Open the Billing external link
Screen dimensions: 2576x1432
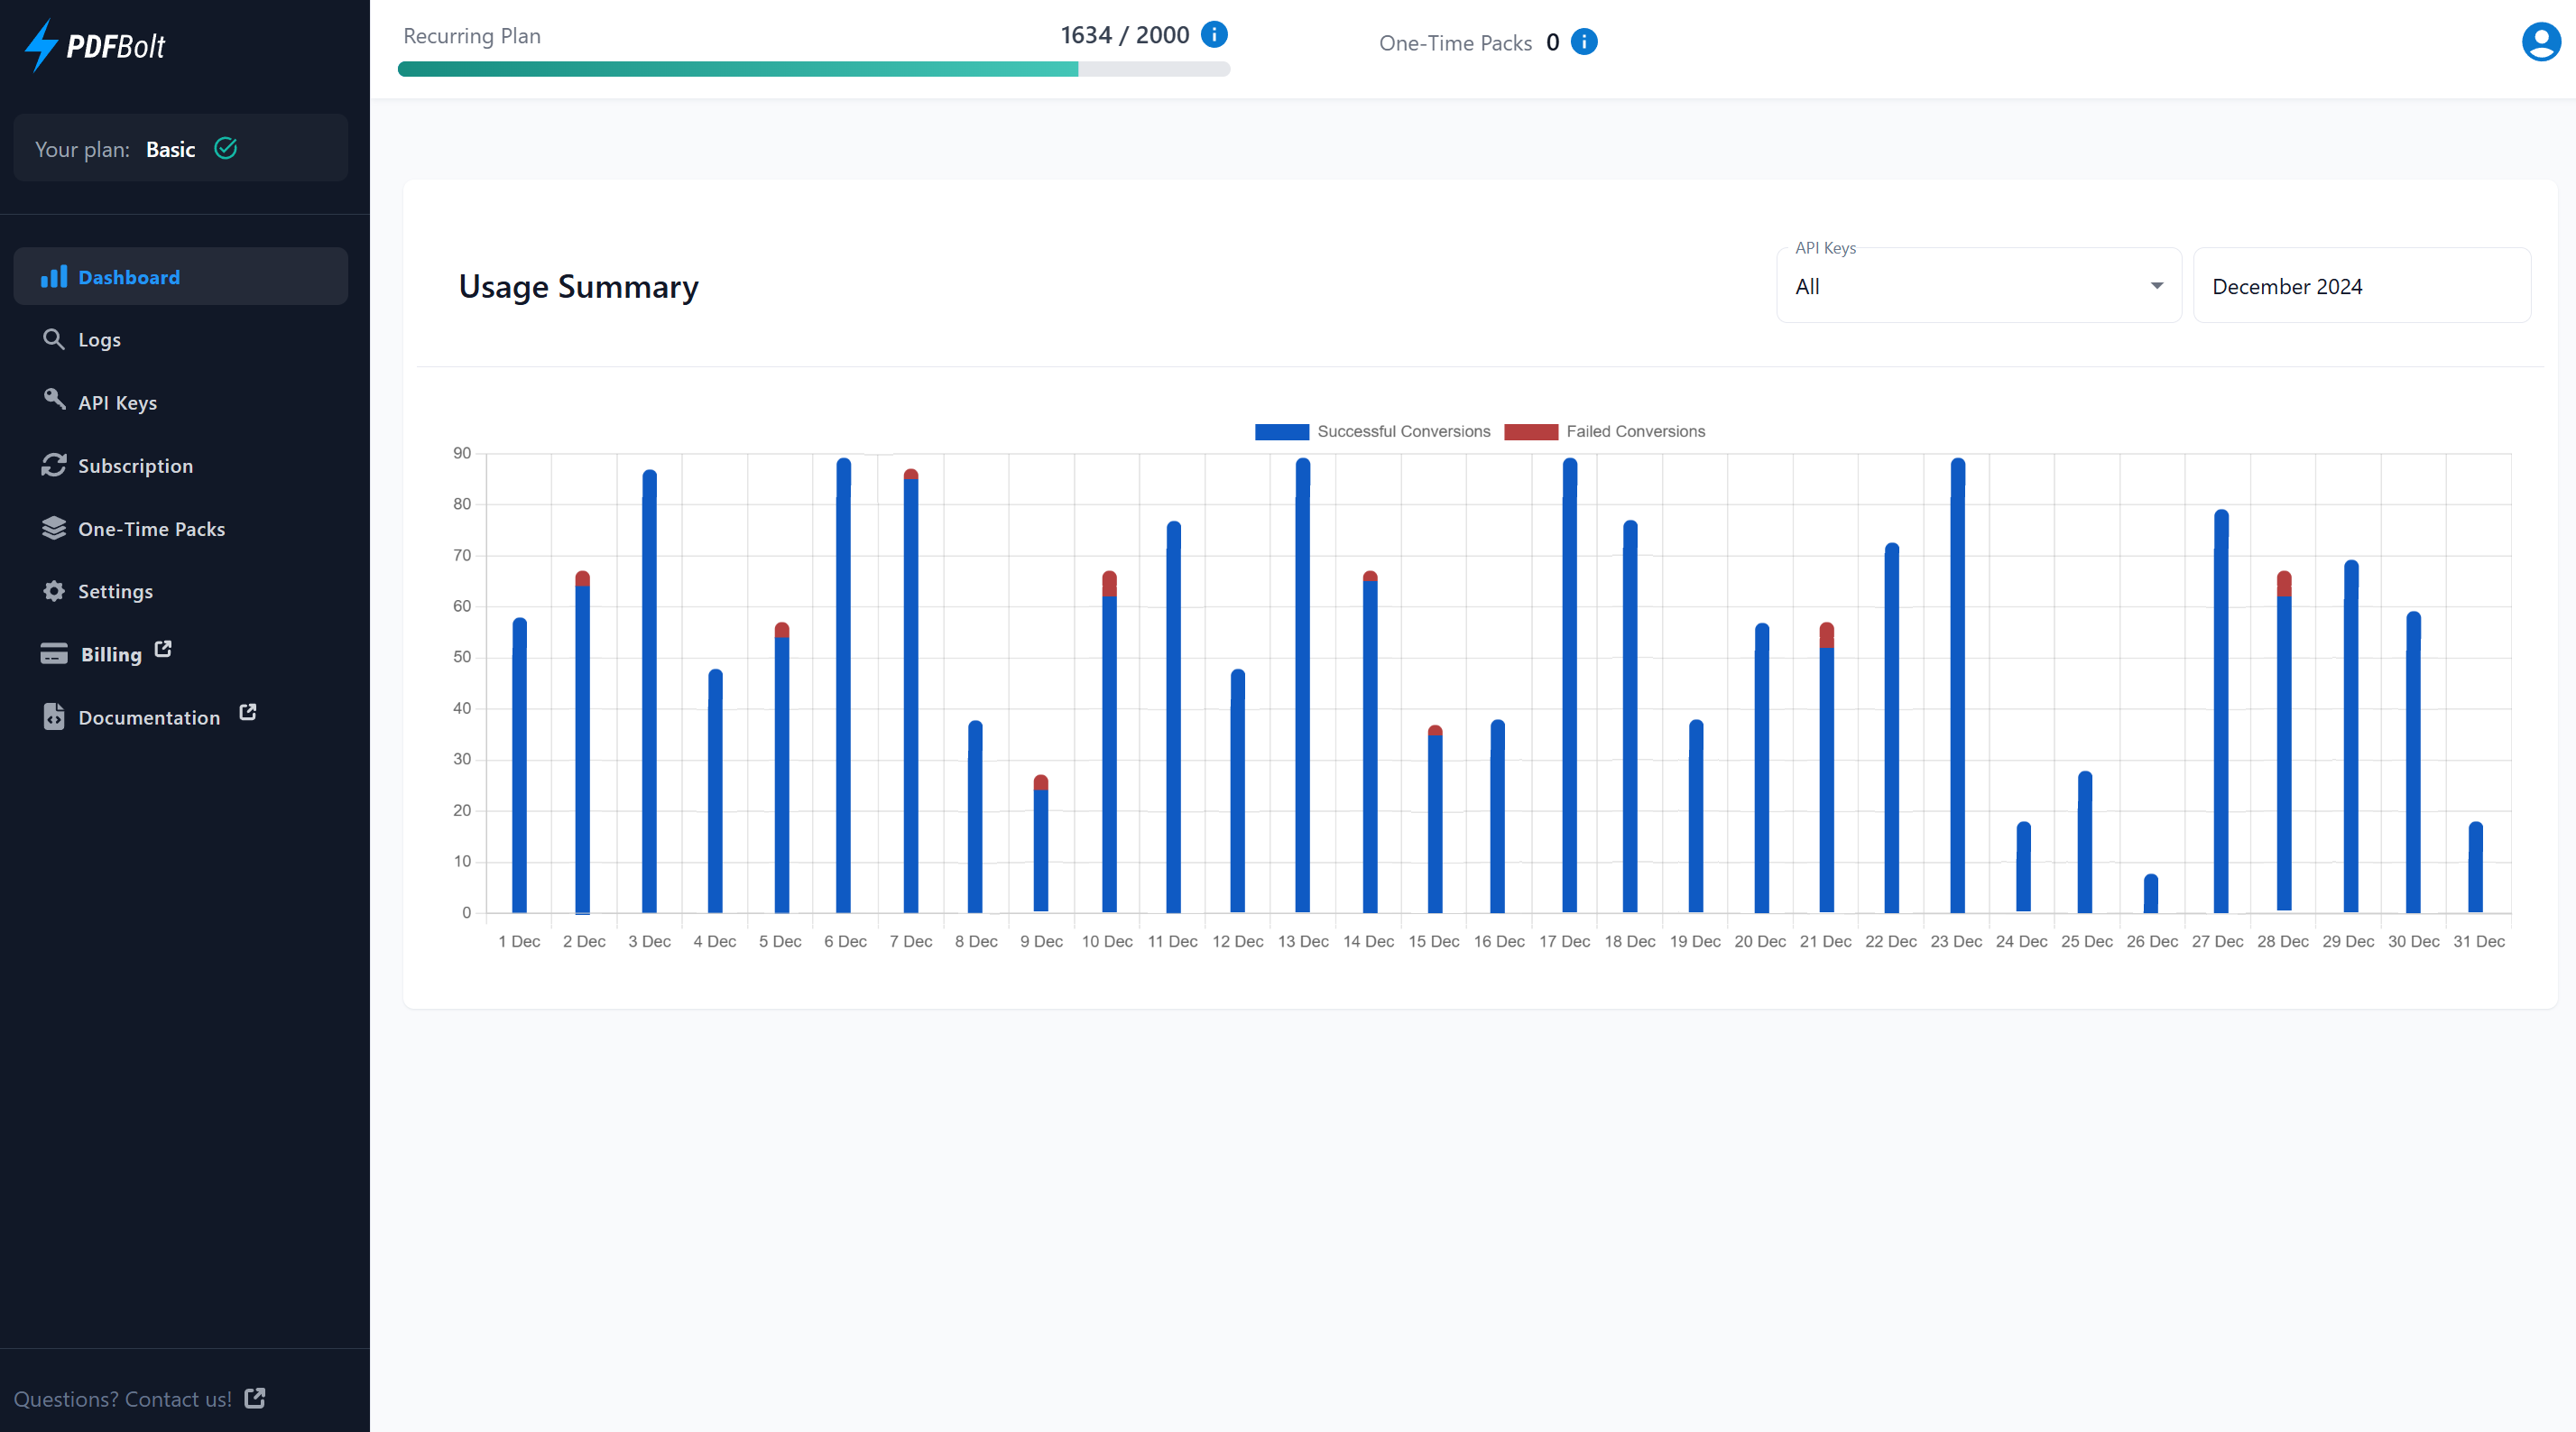pyautogui.click(x=111, y=654)
